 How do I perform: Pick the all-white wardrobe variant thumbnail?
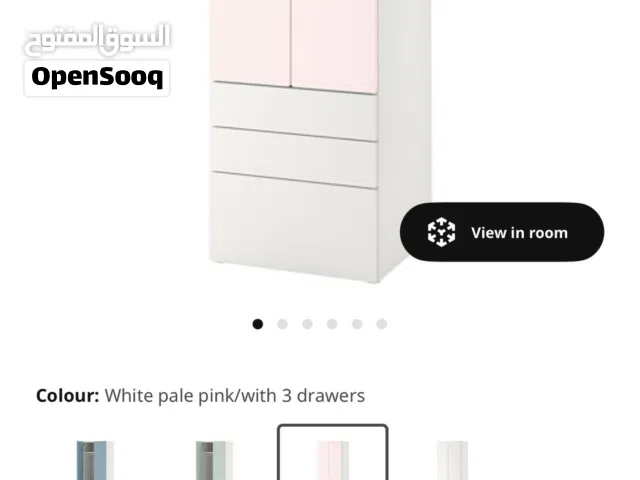pos(452,460)
